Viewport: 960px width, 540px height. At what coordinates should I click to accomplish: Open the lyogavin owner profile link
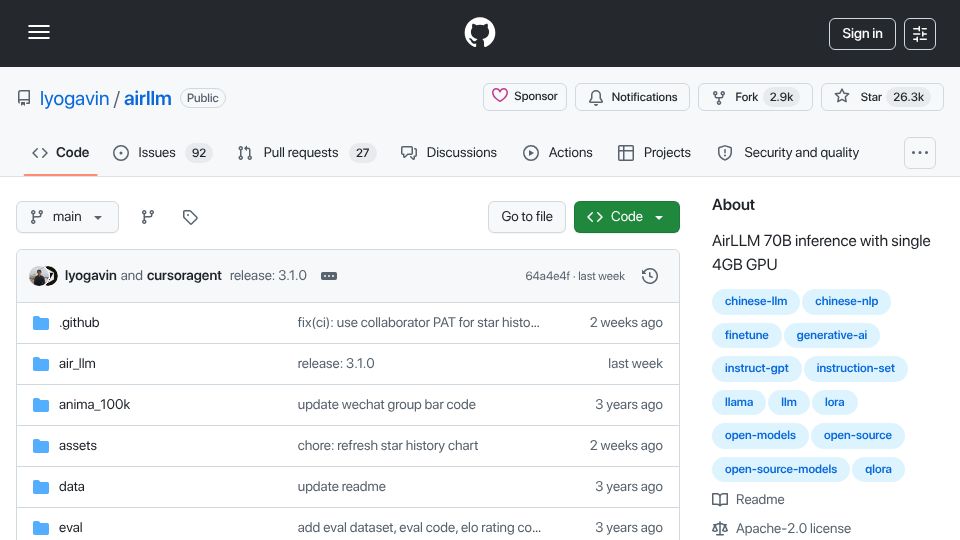74,99
